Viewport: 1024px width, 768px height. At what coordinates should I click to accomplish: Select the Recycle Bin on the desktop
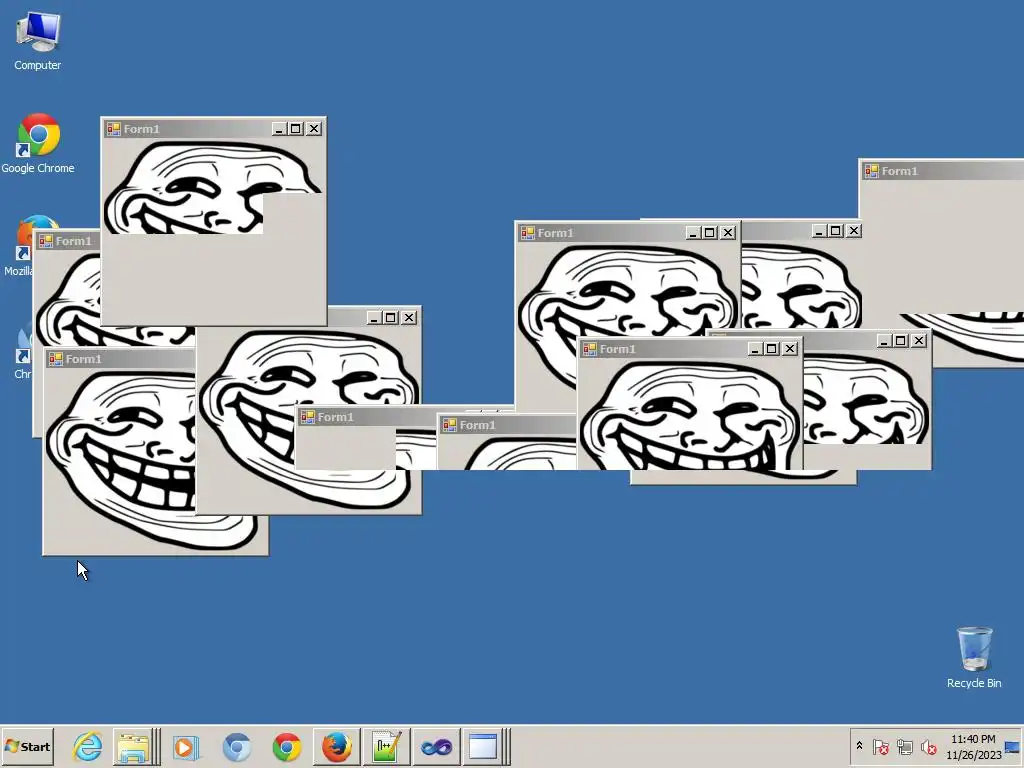point(974,658)
